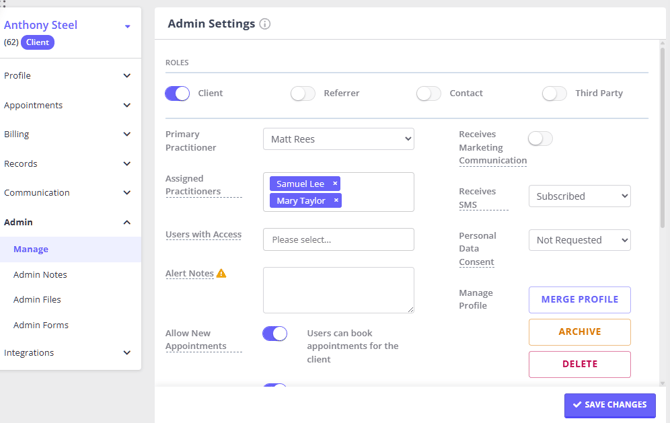Click the drag handle dots at top left
670x423 pixels.
(x=4, y=4)
